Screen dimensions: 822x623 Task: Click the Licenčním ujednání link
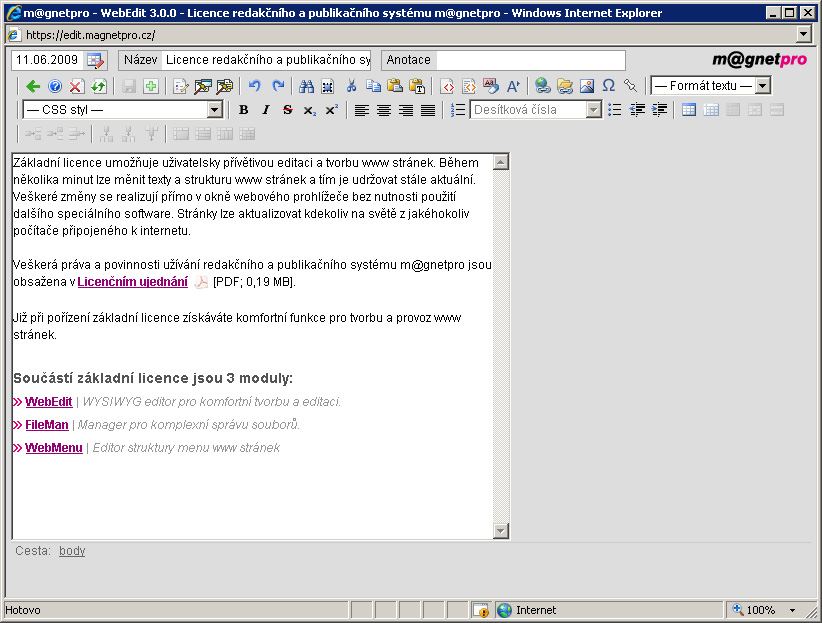(132, 282)
